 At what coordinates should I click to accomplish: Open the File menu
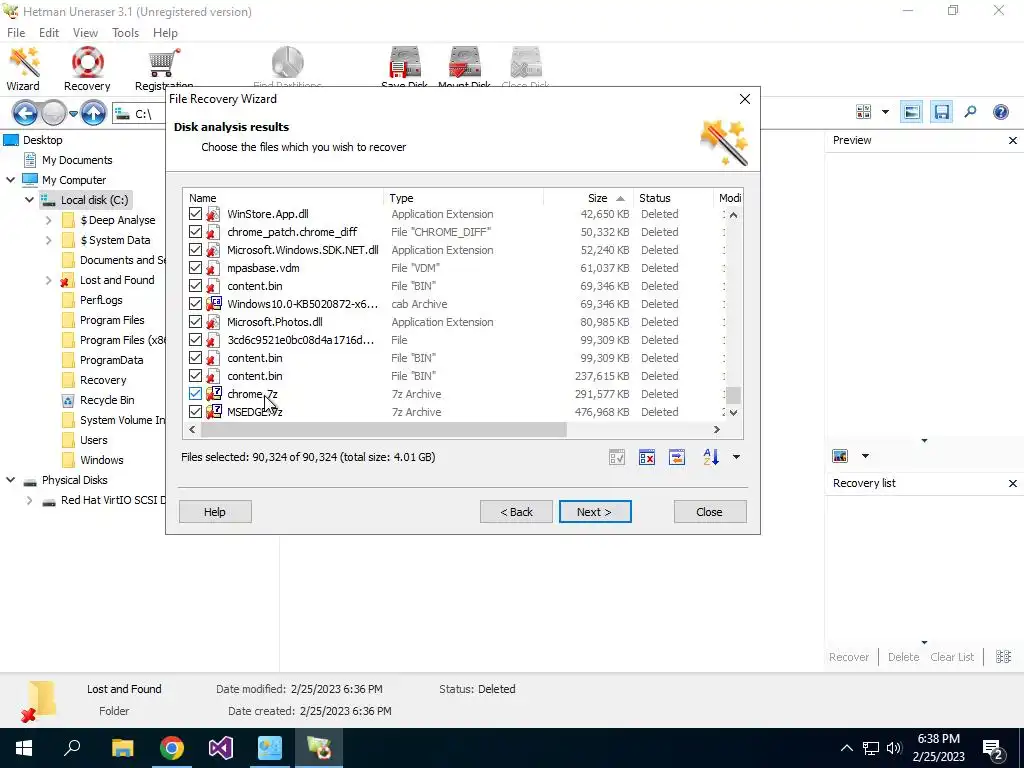(16, 33)
